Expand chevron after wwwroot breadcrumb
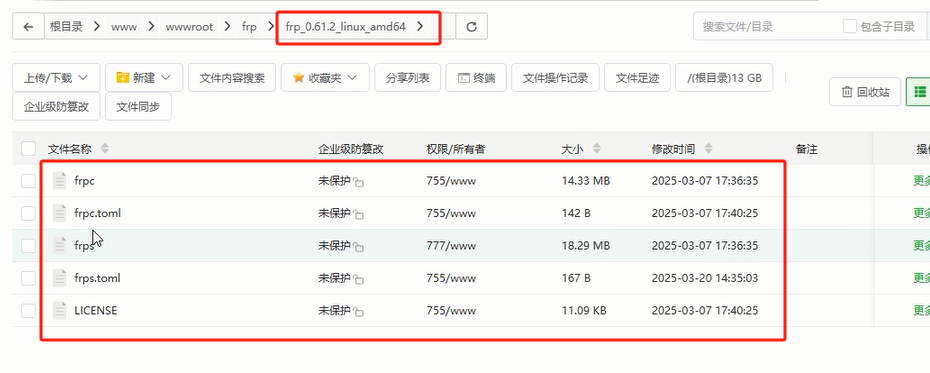 (x=227, y=27)
